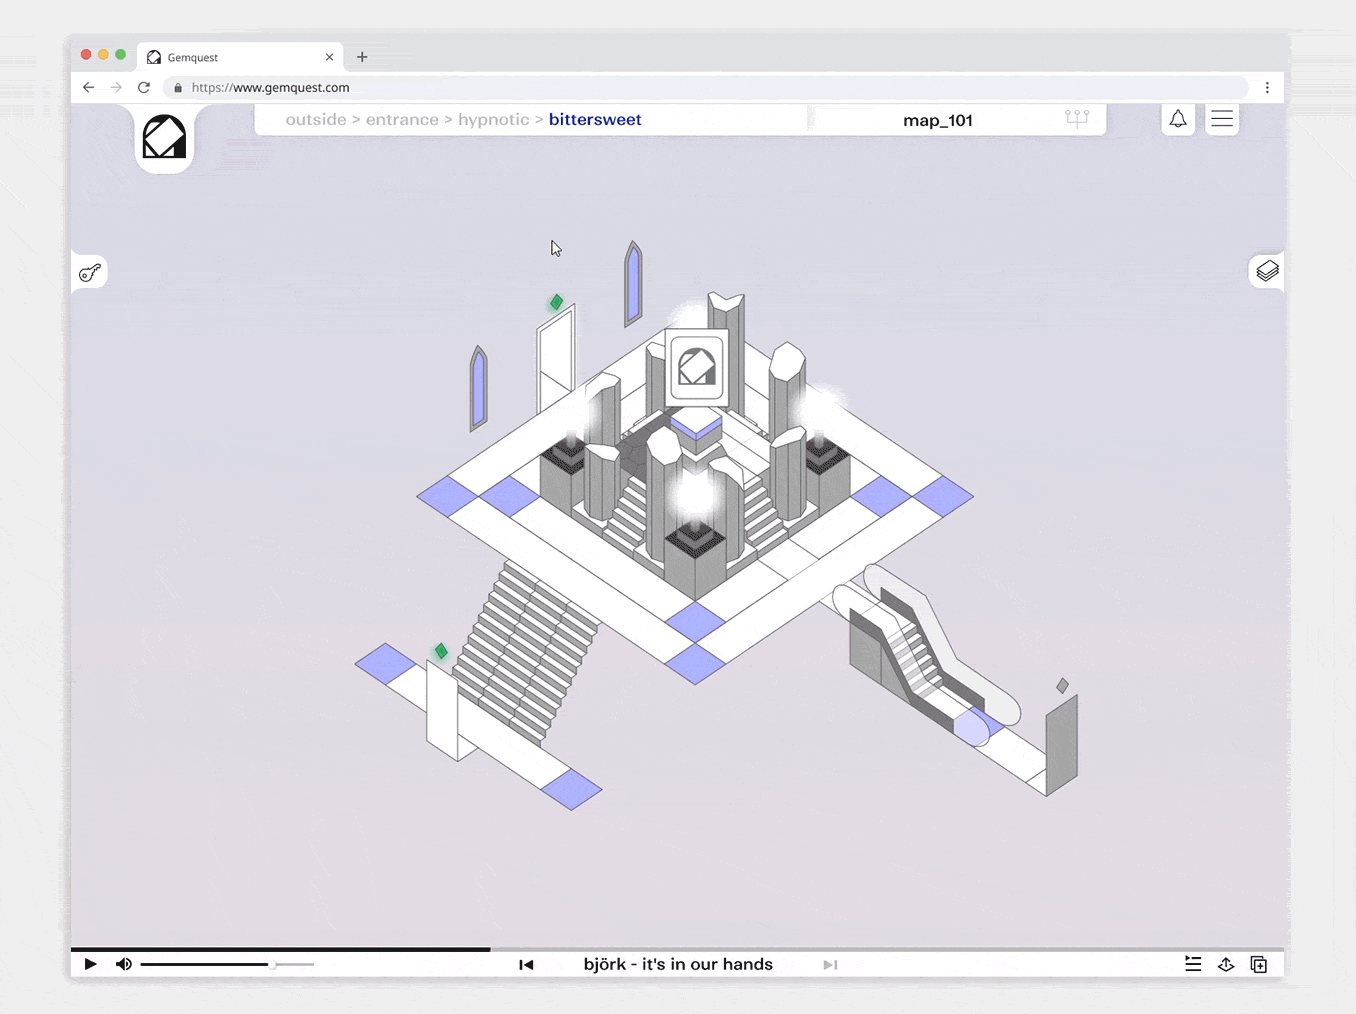The height and width of the screenshot is (1014, 1356).
Task: Mute the music volume
Action: [124, 964]
